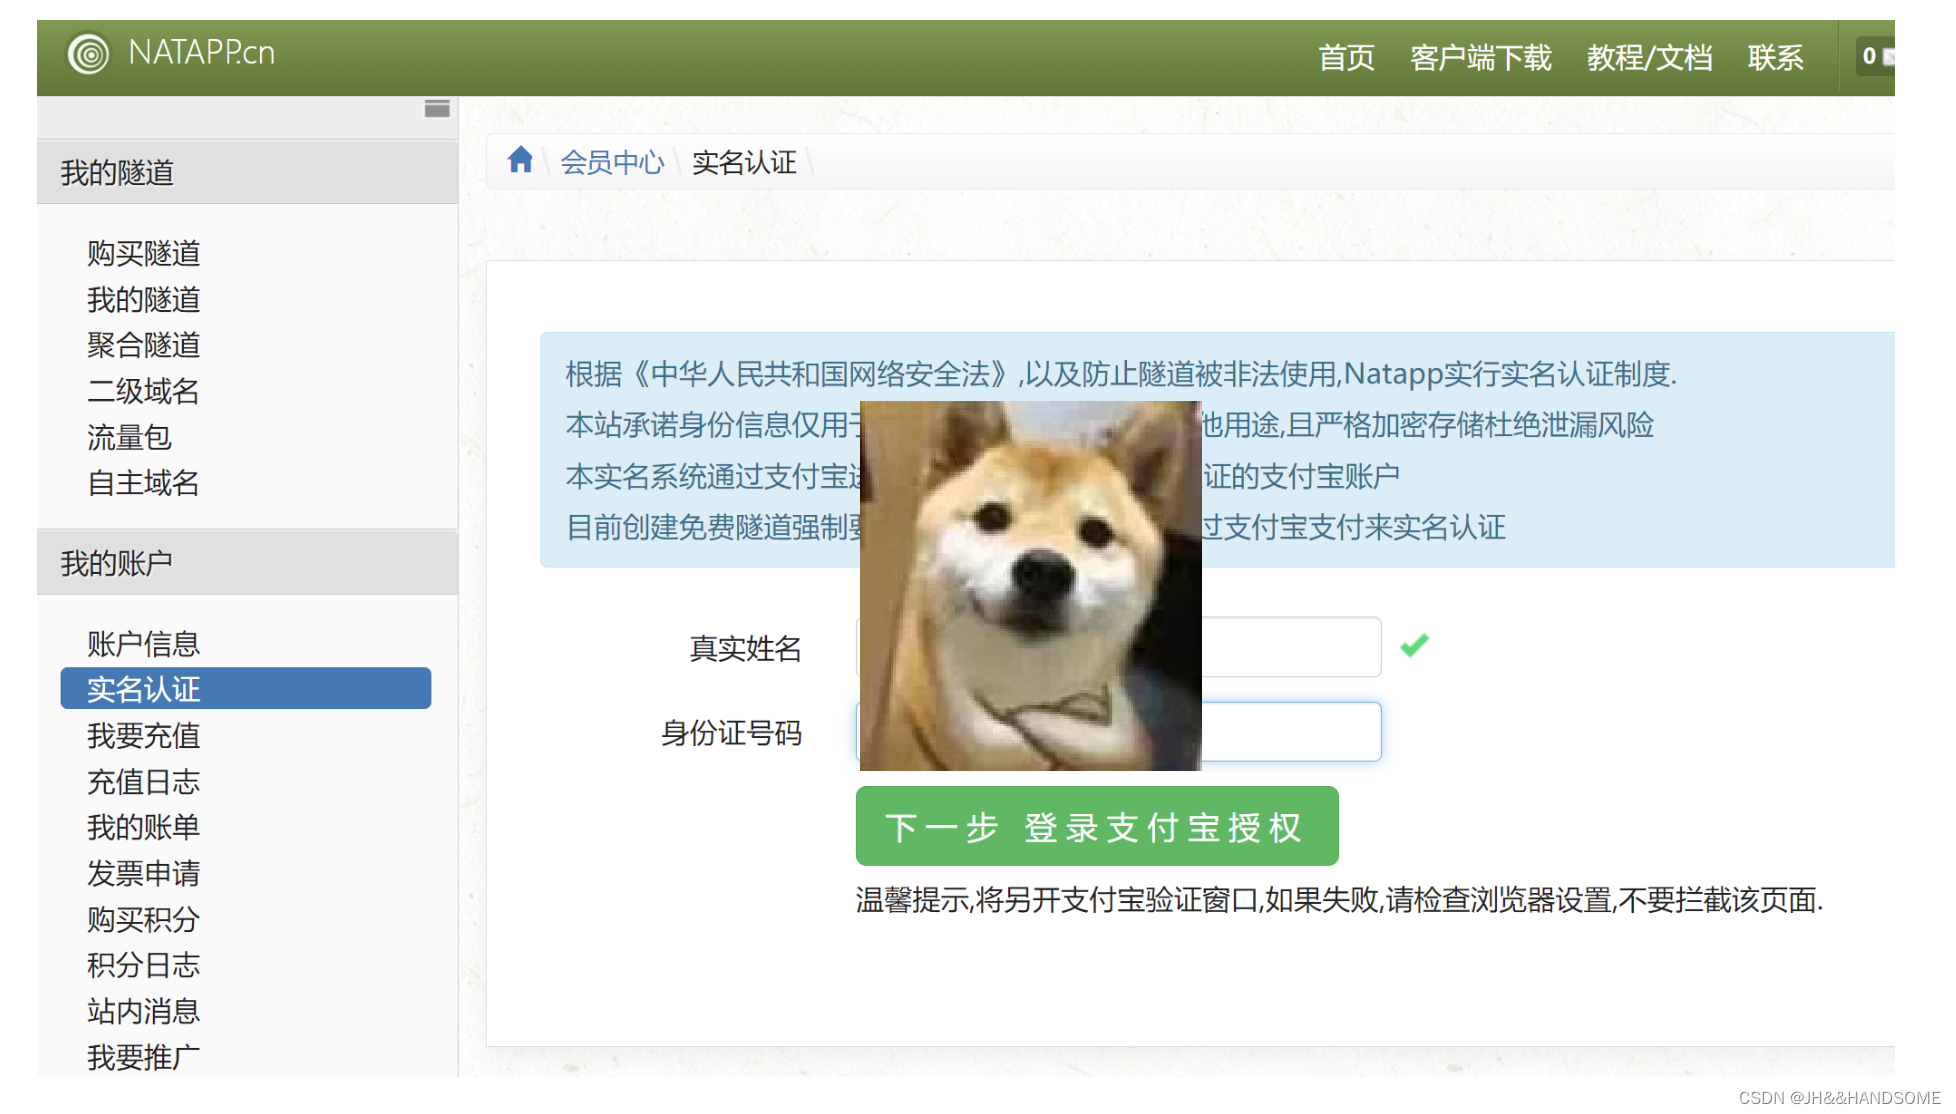
Task: Open the message counter badge in header
Action: click(1875, 57)
